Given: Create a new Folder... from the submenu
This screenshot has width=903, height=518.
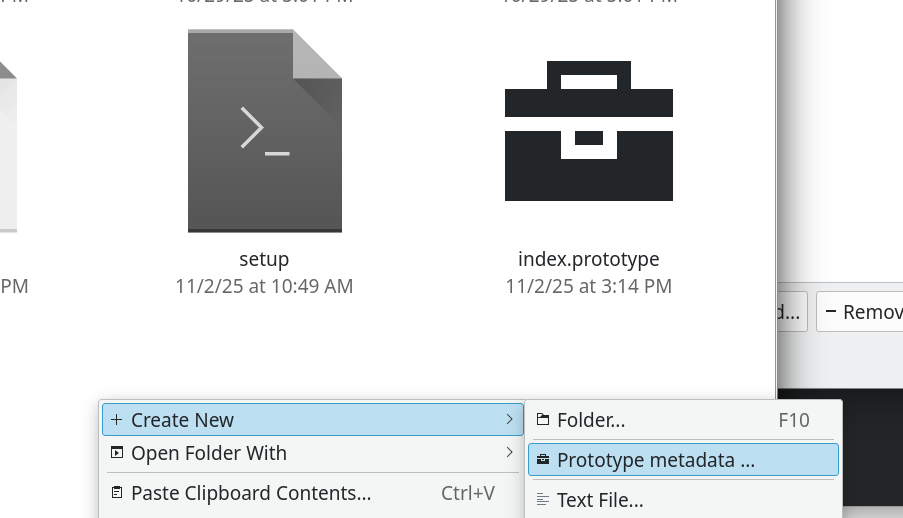Looking at the screenshot, I should pyautogui.click(x=591, y=420).
